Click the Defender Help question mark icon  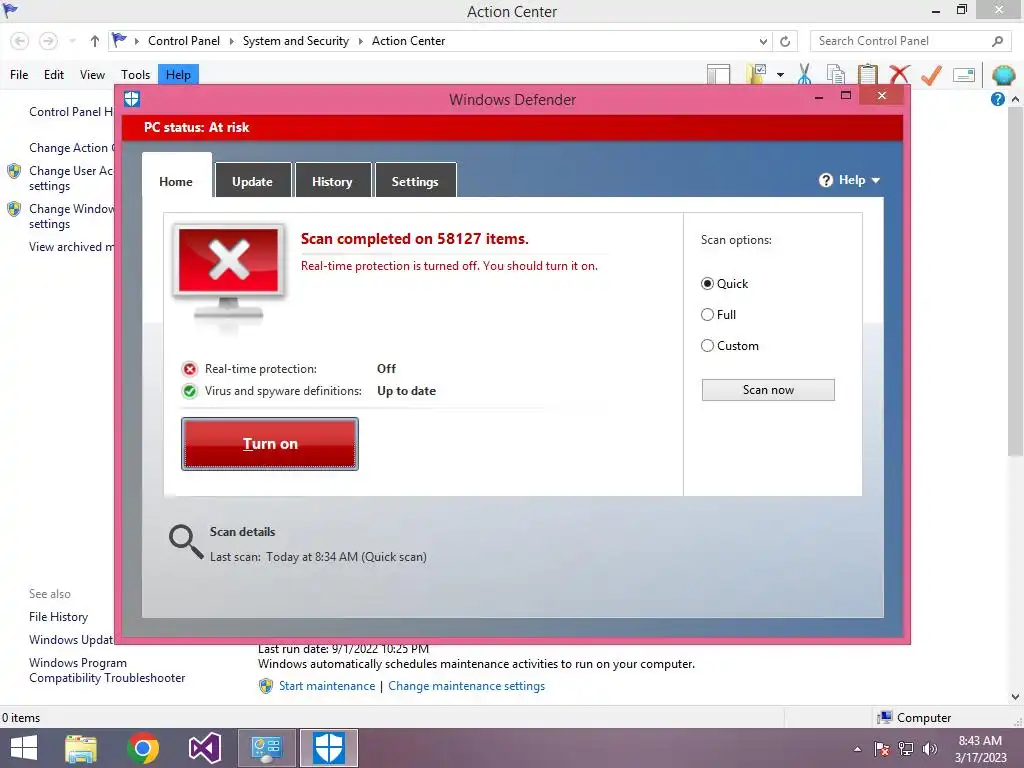tap(826, 180)
